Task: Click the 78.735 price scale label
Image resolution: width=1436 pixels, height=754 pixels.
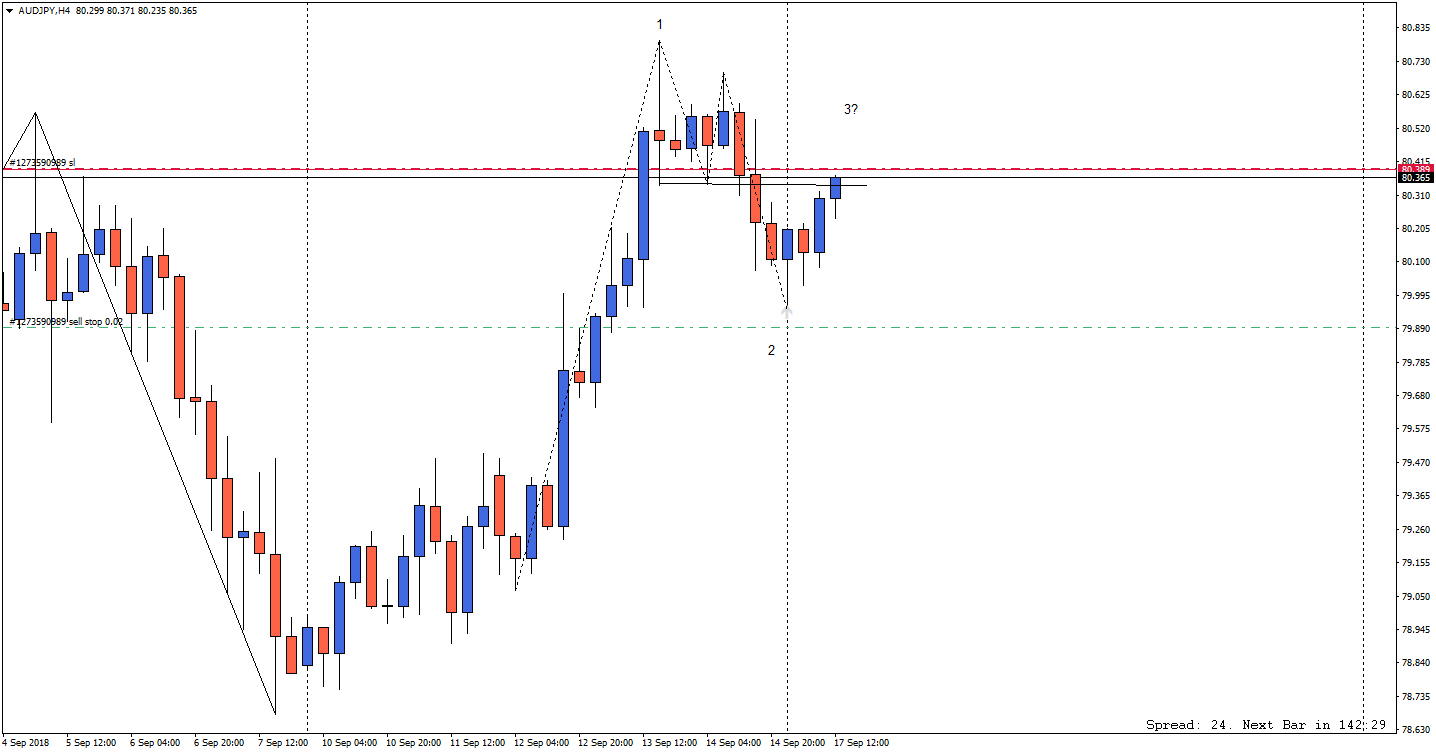Action: click(1414, 697)
